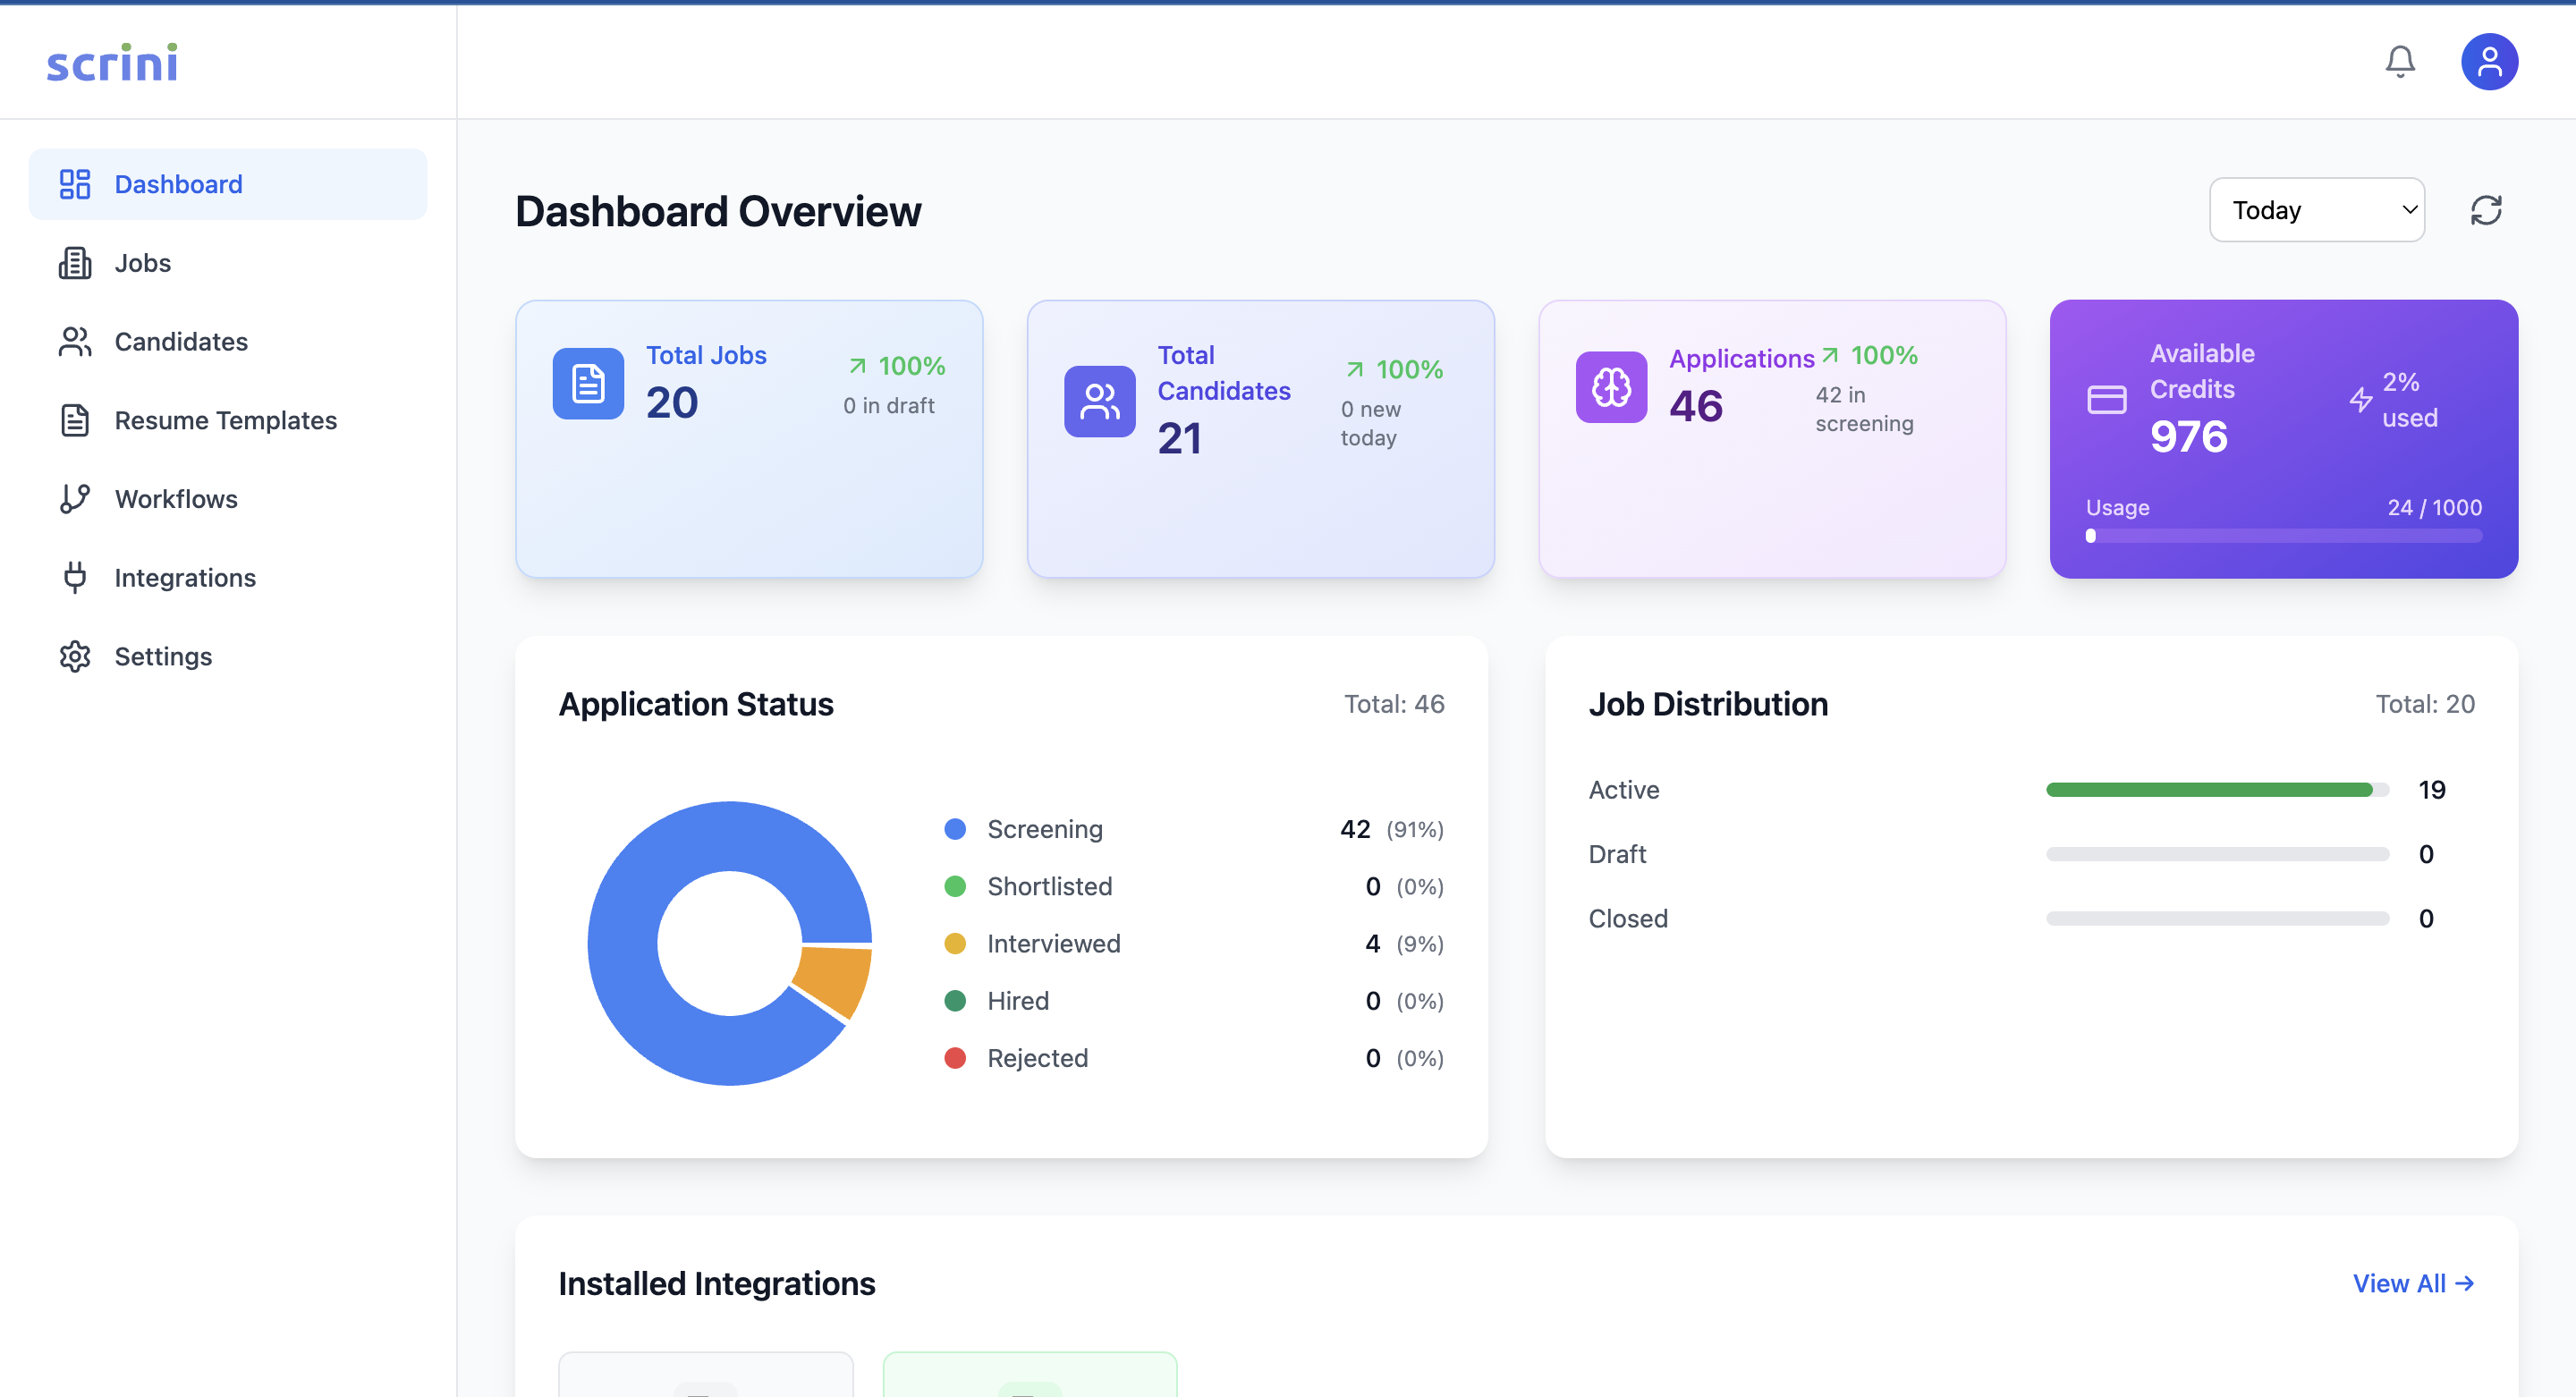Image resolution: width=2576 pixels, height=1397 pixels.
Task: Click the Total Candidates people icon
Action: (1099, 401)
